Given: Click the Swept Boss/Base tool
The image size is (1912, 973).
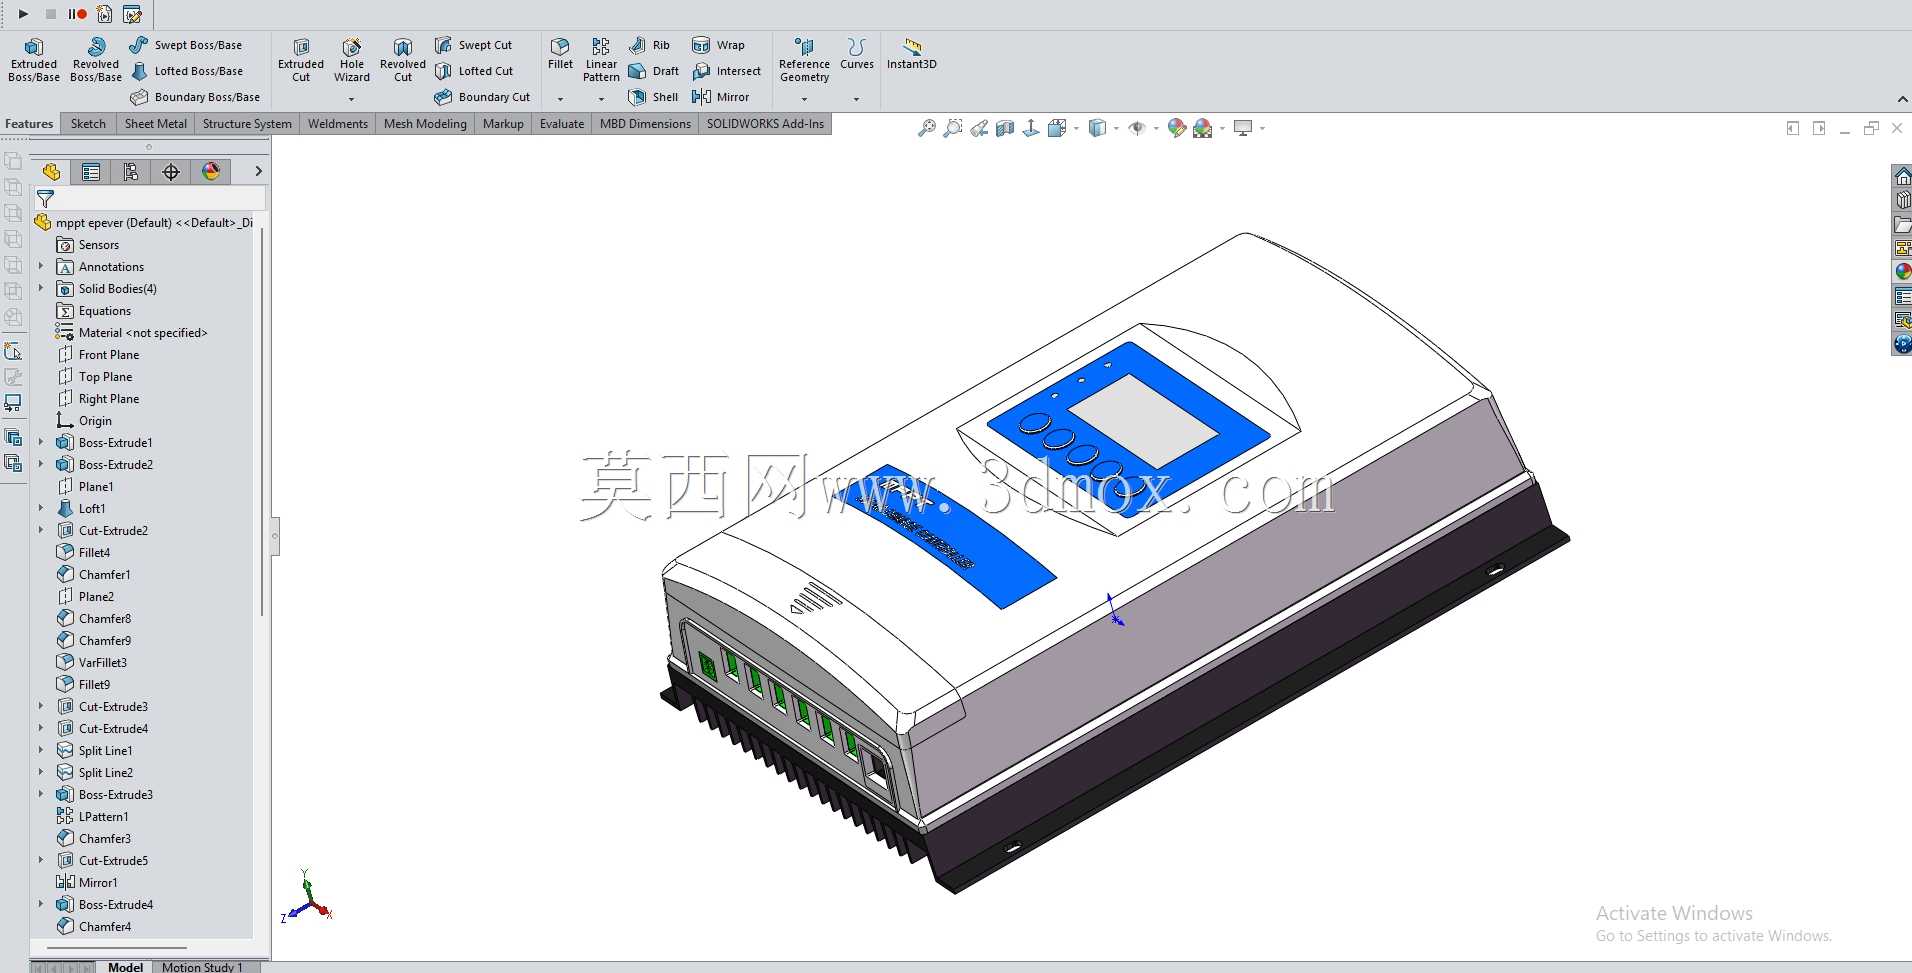Looking at the screenshot, I should pyautogui.click(x=186, y=45).
